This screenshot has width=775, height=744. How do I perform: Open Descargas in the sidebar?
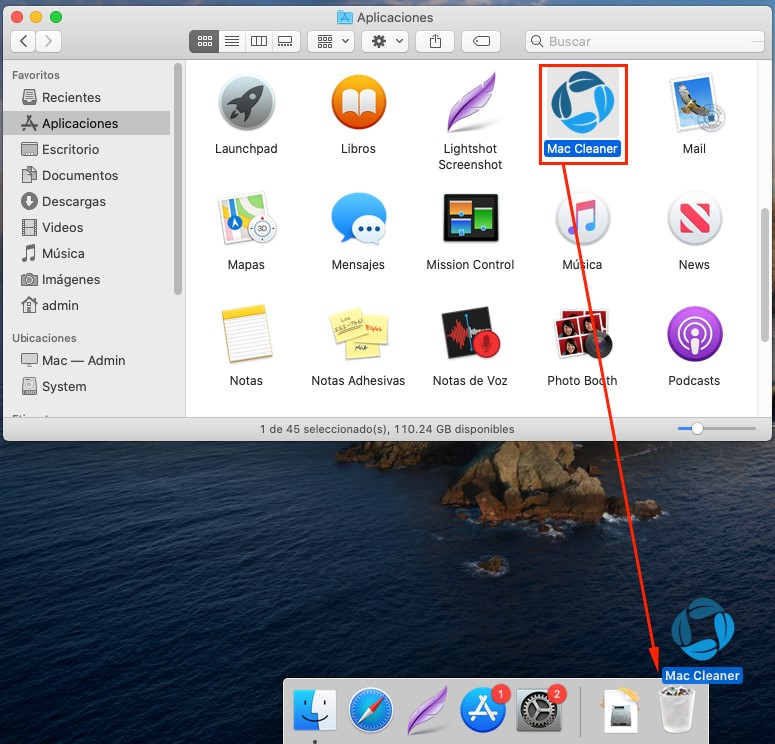click(x=86, y=201)
